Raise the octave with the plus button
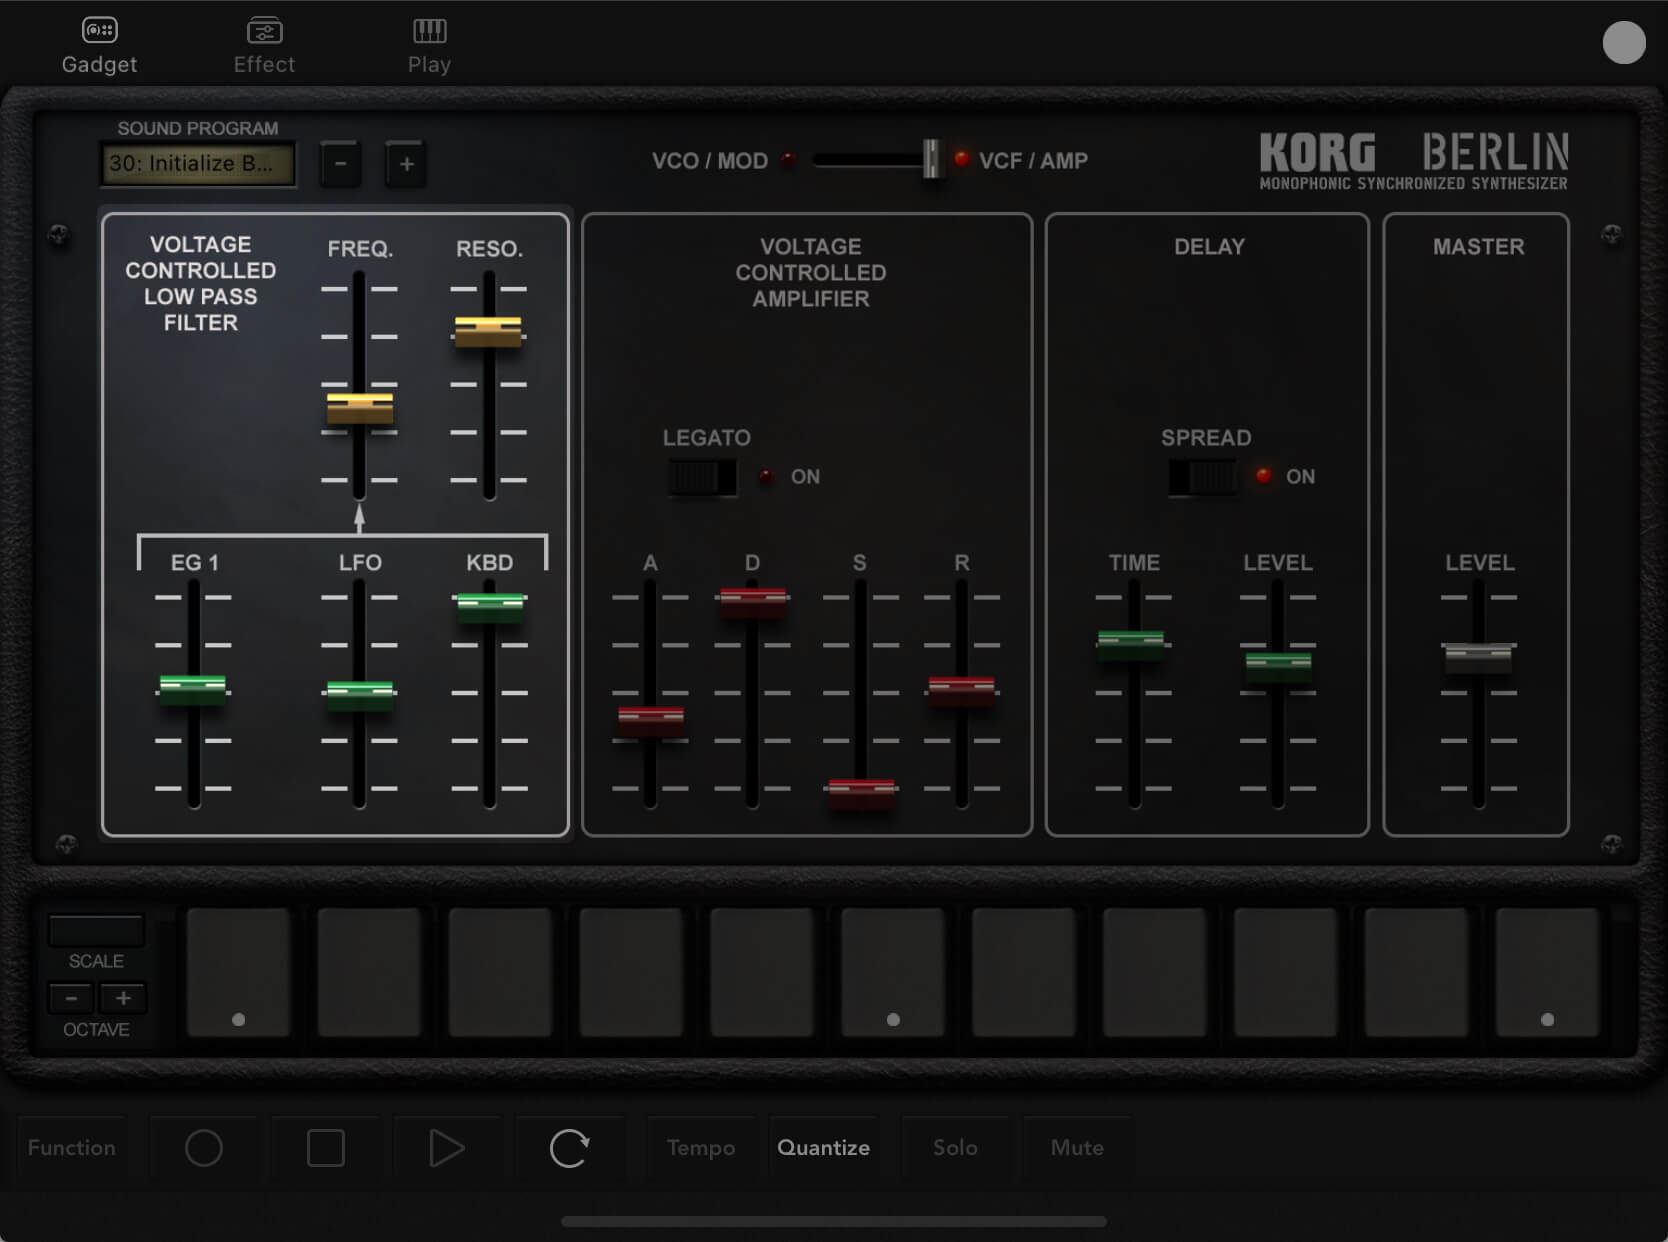 click(x=123, y=998)
